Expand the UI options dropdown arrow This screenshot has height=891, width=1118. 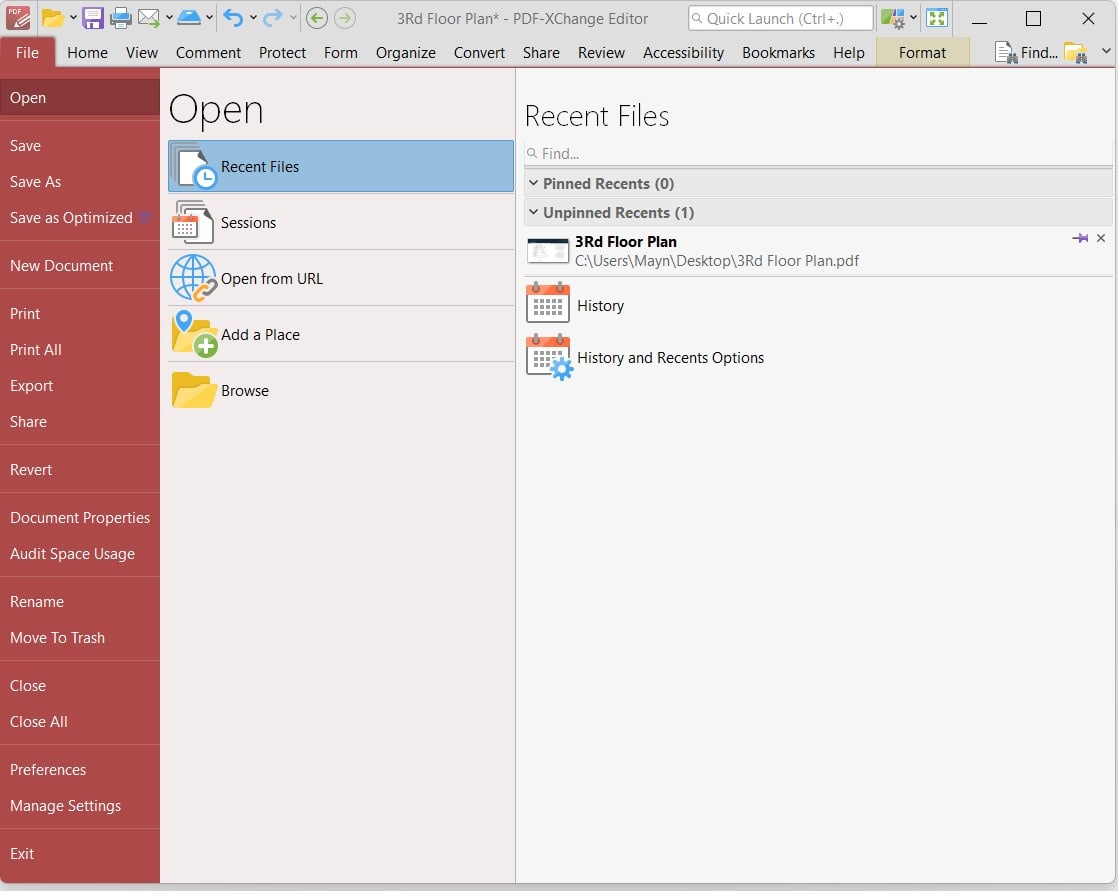click(913, 18)
